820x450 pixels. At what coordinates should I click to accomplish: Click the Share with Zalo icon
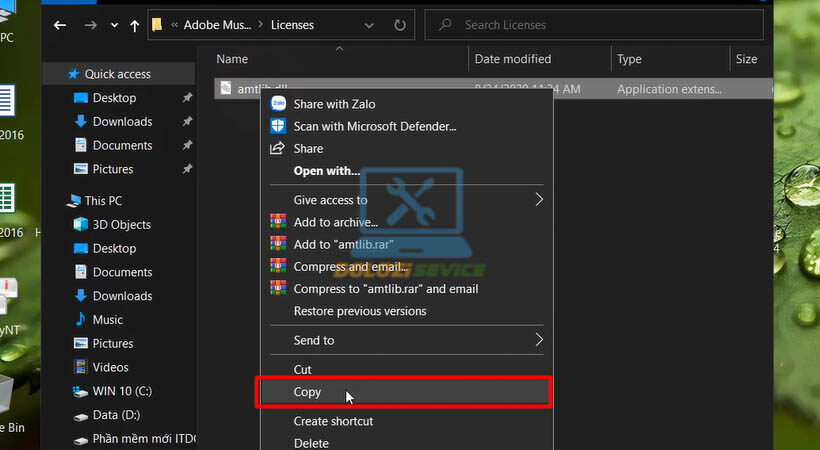click(x=278, y=104)
